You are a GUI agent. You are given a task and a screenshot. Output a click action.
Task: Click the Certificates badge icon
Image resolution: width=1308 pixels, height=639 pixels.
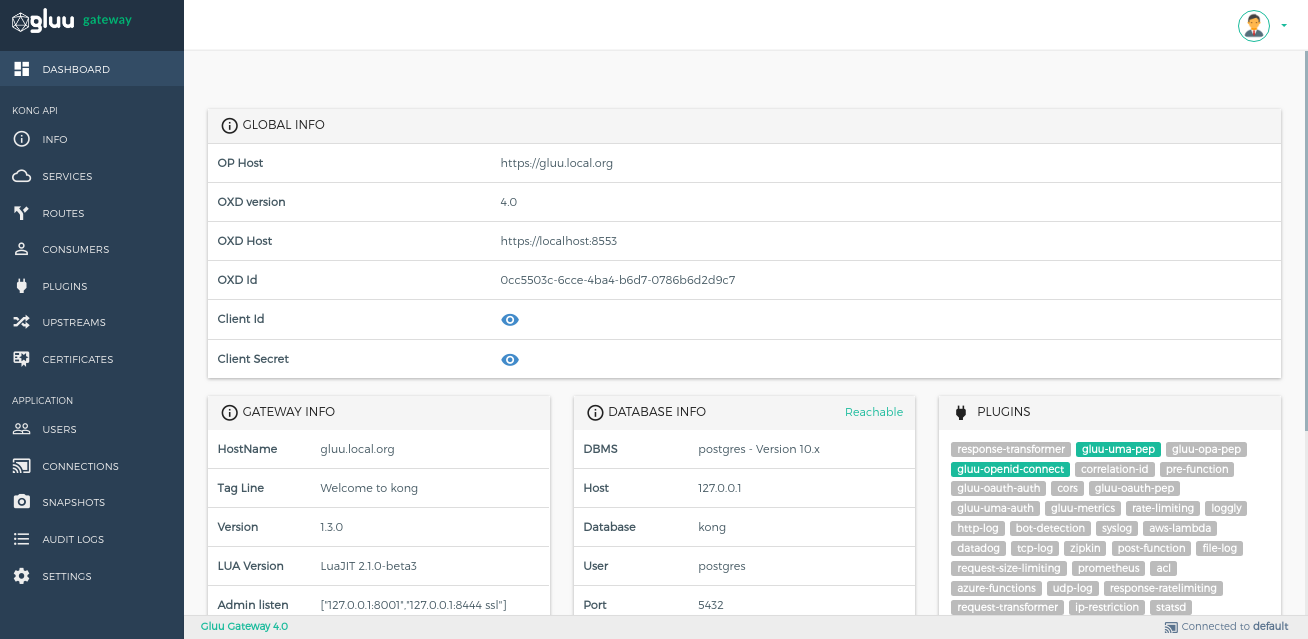pos(21,359)
